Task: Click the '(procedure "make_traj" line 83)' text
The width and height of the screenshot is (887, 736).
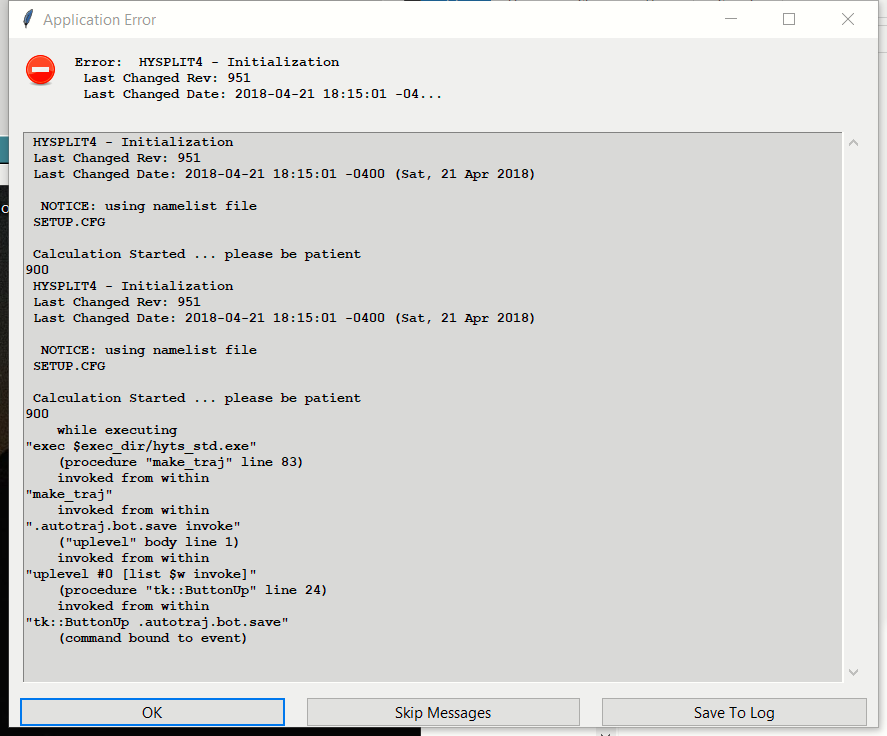Action: click(x=181, y=462)
